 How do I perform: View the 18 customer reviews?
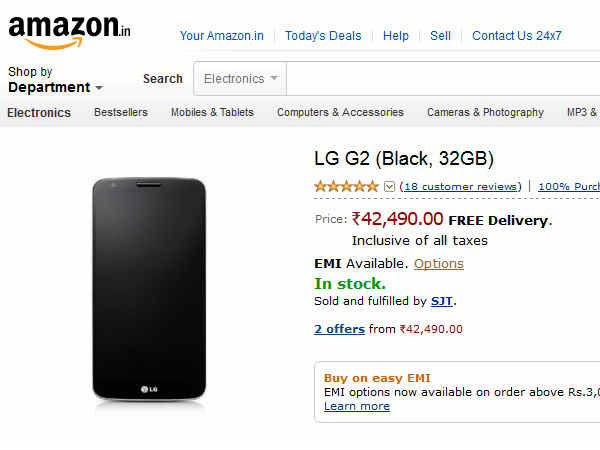[460, 187]
